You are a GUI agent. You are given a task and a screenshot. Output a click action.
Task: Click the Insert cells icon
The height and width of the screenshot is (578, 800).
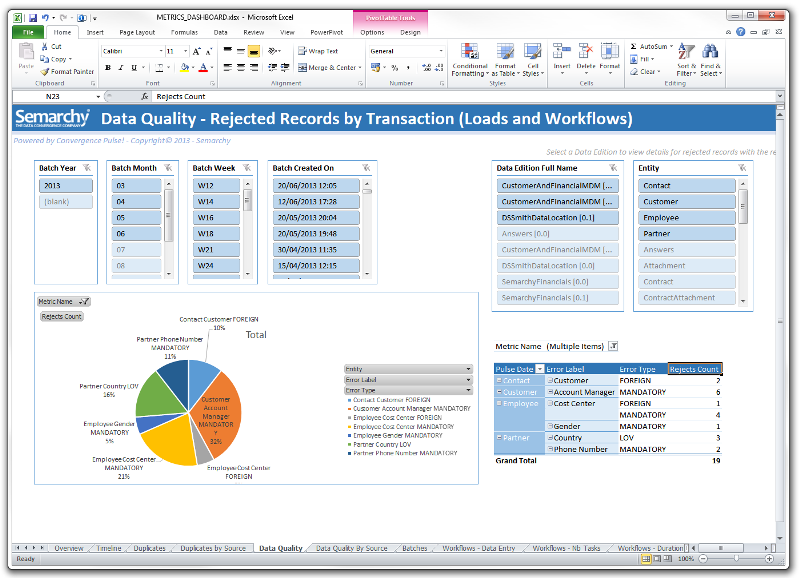(562, 52)
